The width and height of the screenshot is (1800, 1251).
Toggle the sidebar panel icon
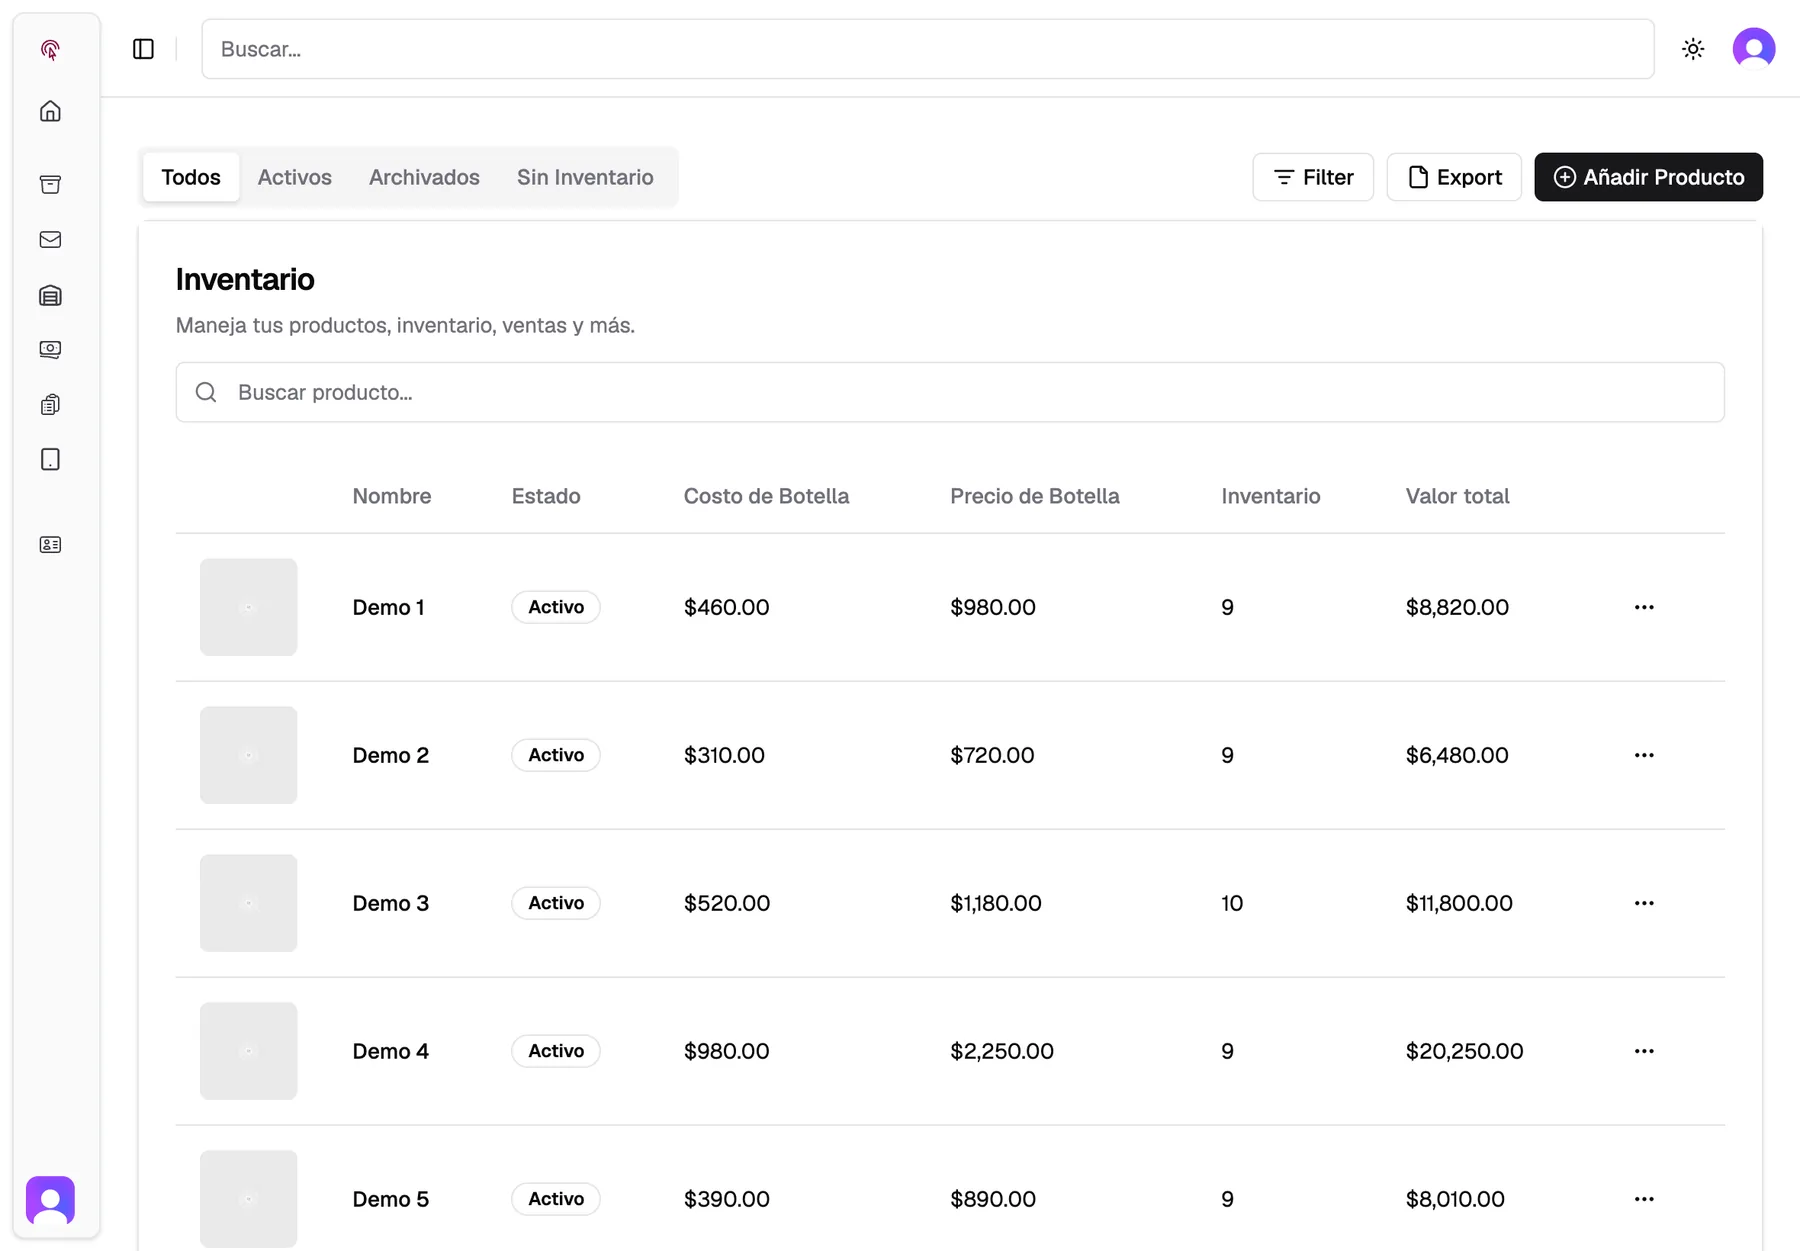click(x=143, y=49)
